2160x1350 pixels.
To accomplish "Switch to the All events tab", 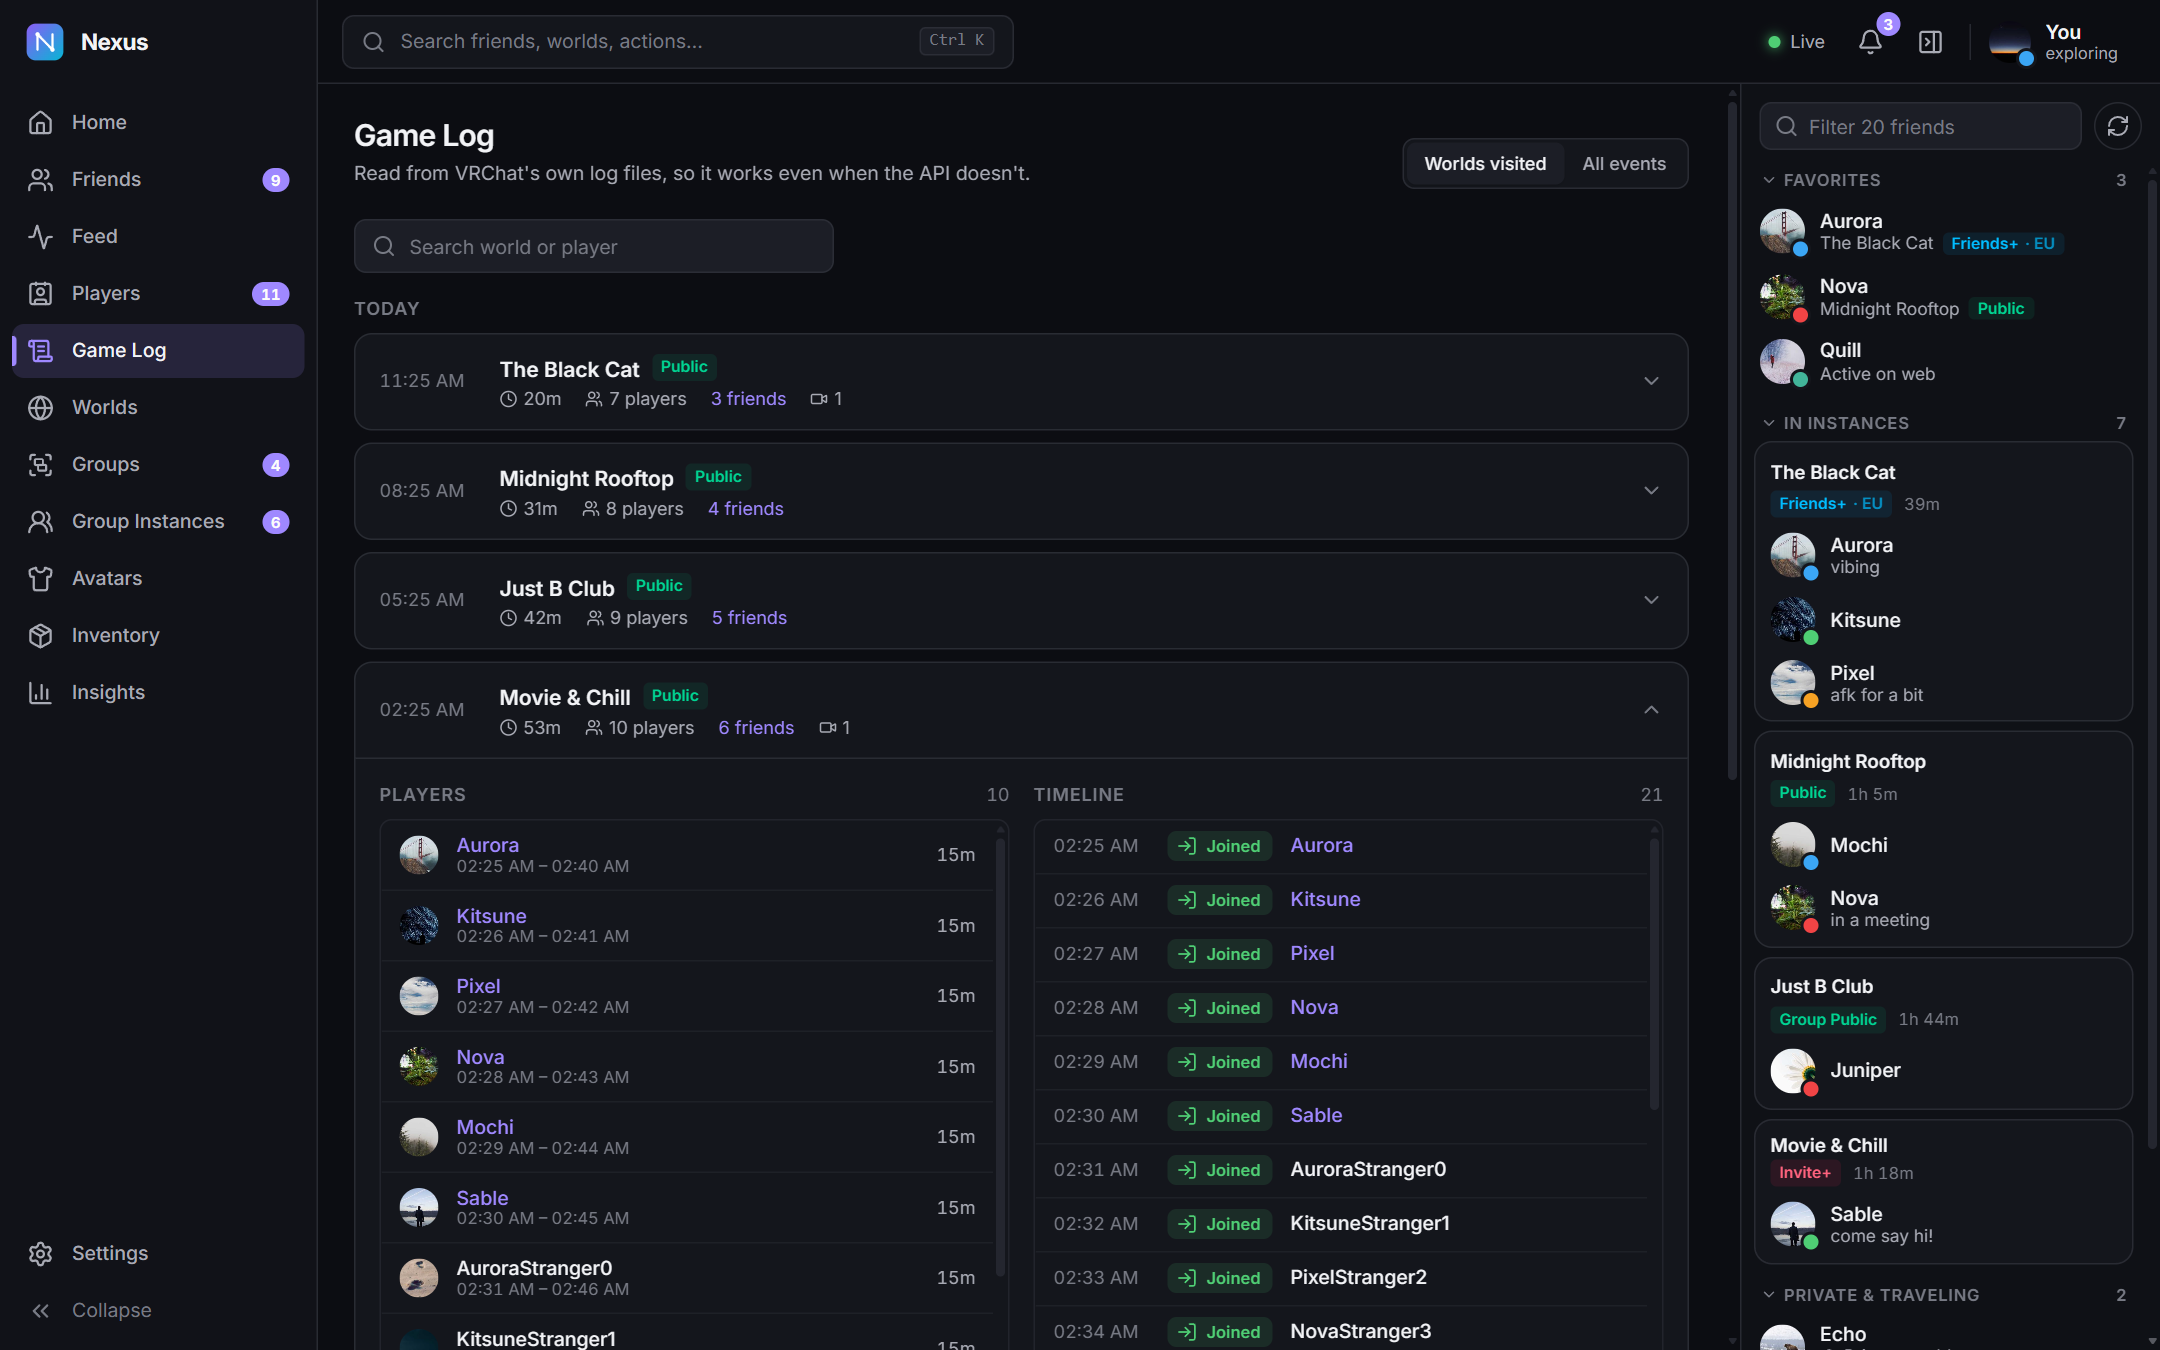I will pos(1624,164).
